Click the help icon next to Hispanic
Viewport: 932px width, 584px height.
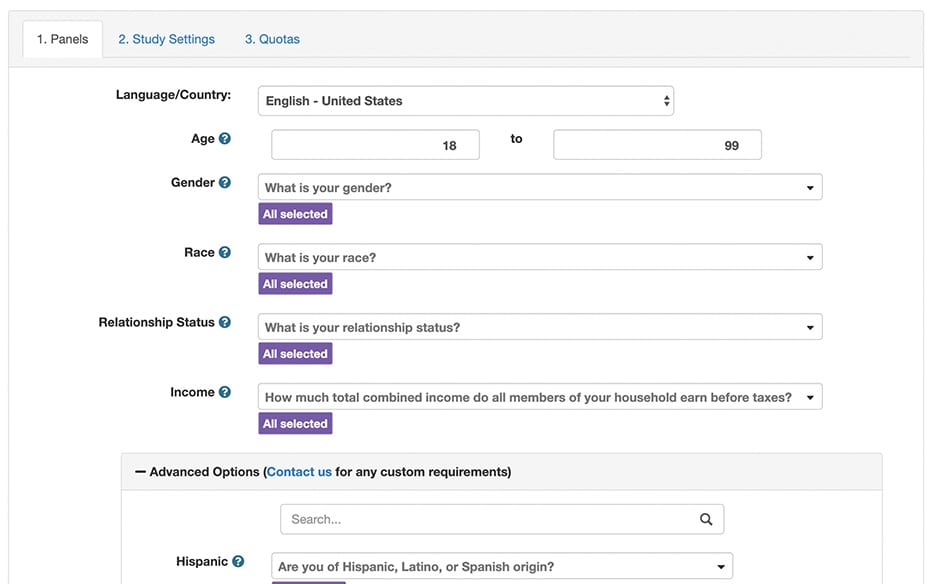238,562
